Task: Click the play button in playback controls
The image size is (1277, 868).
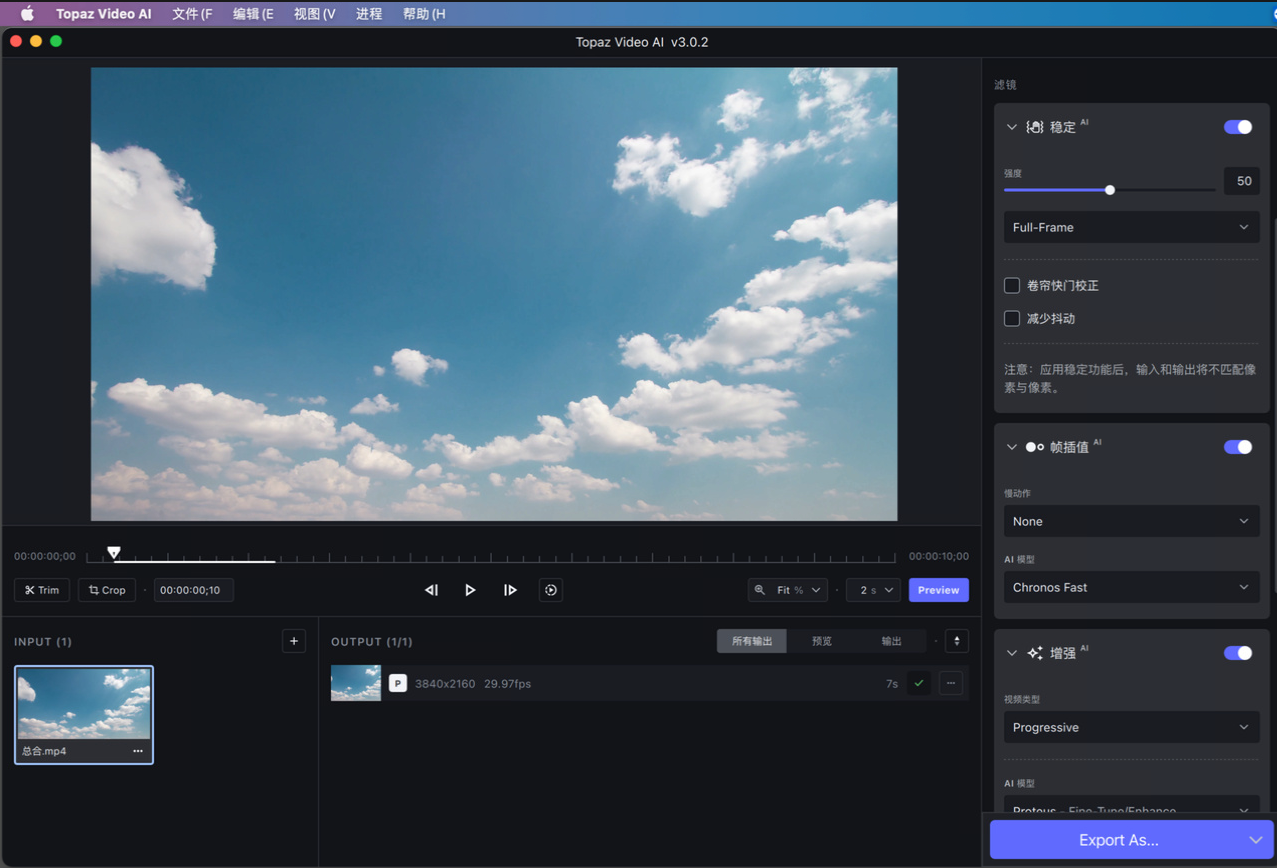Action: [470, 590]
